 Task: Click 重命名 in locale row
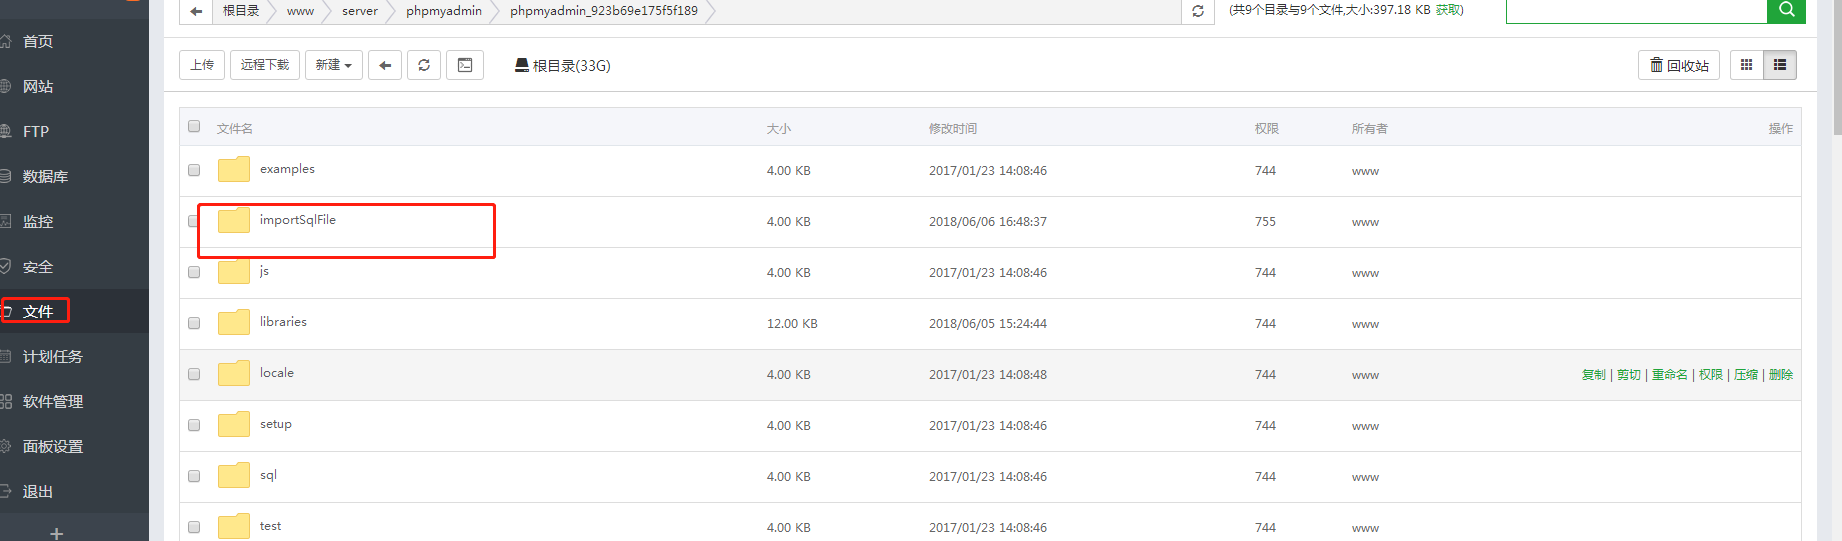[1669, 375]
